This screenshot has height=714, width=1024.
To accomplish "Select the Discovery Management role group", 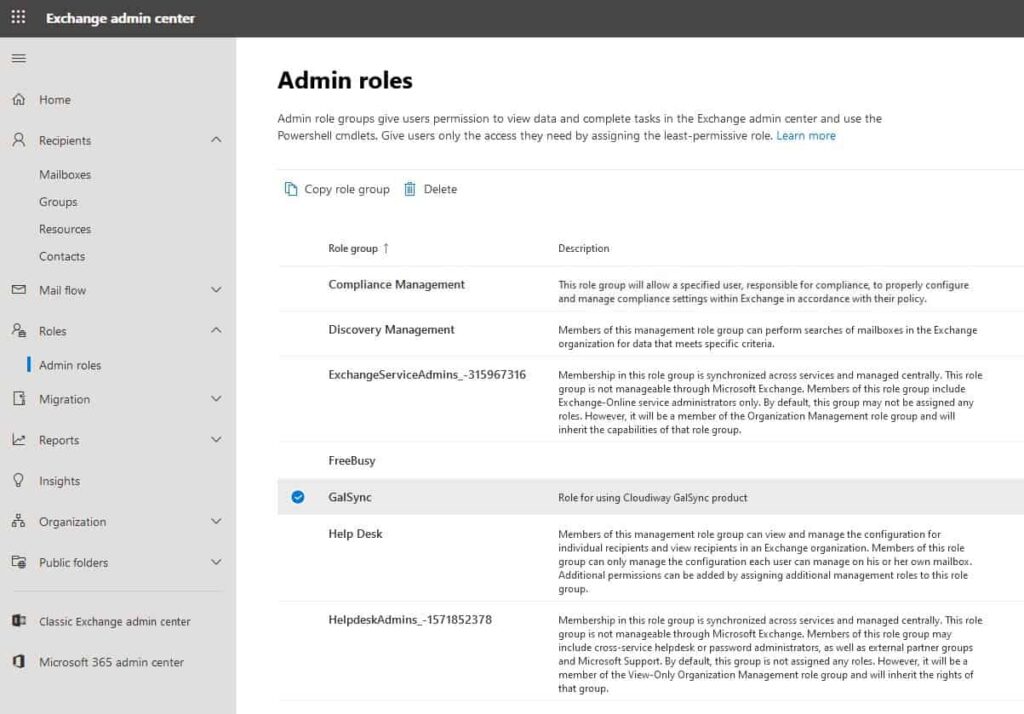I will point(391,329).
